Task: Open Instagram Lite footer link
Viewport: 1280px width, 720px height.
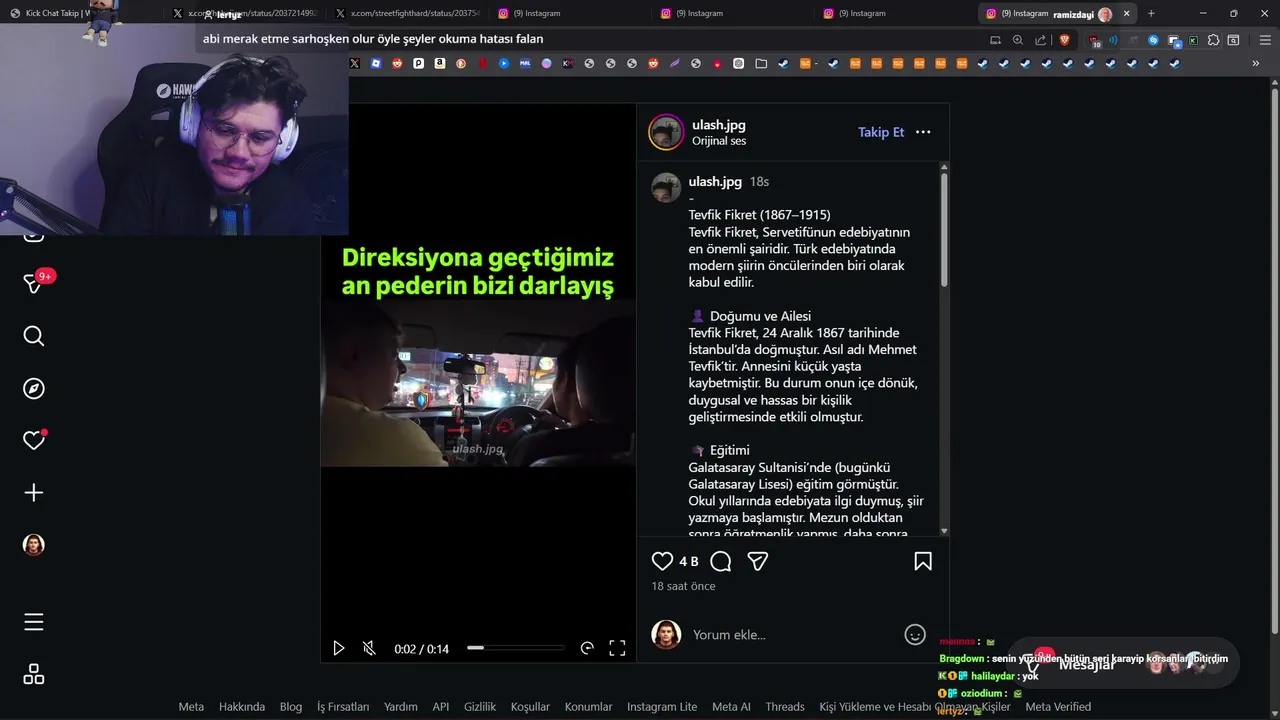Action: pos(662,707)
